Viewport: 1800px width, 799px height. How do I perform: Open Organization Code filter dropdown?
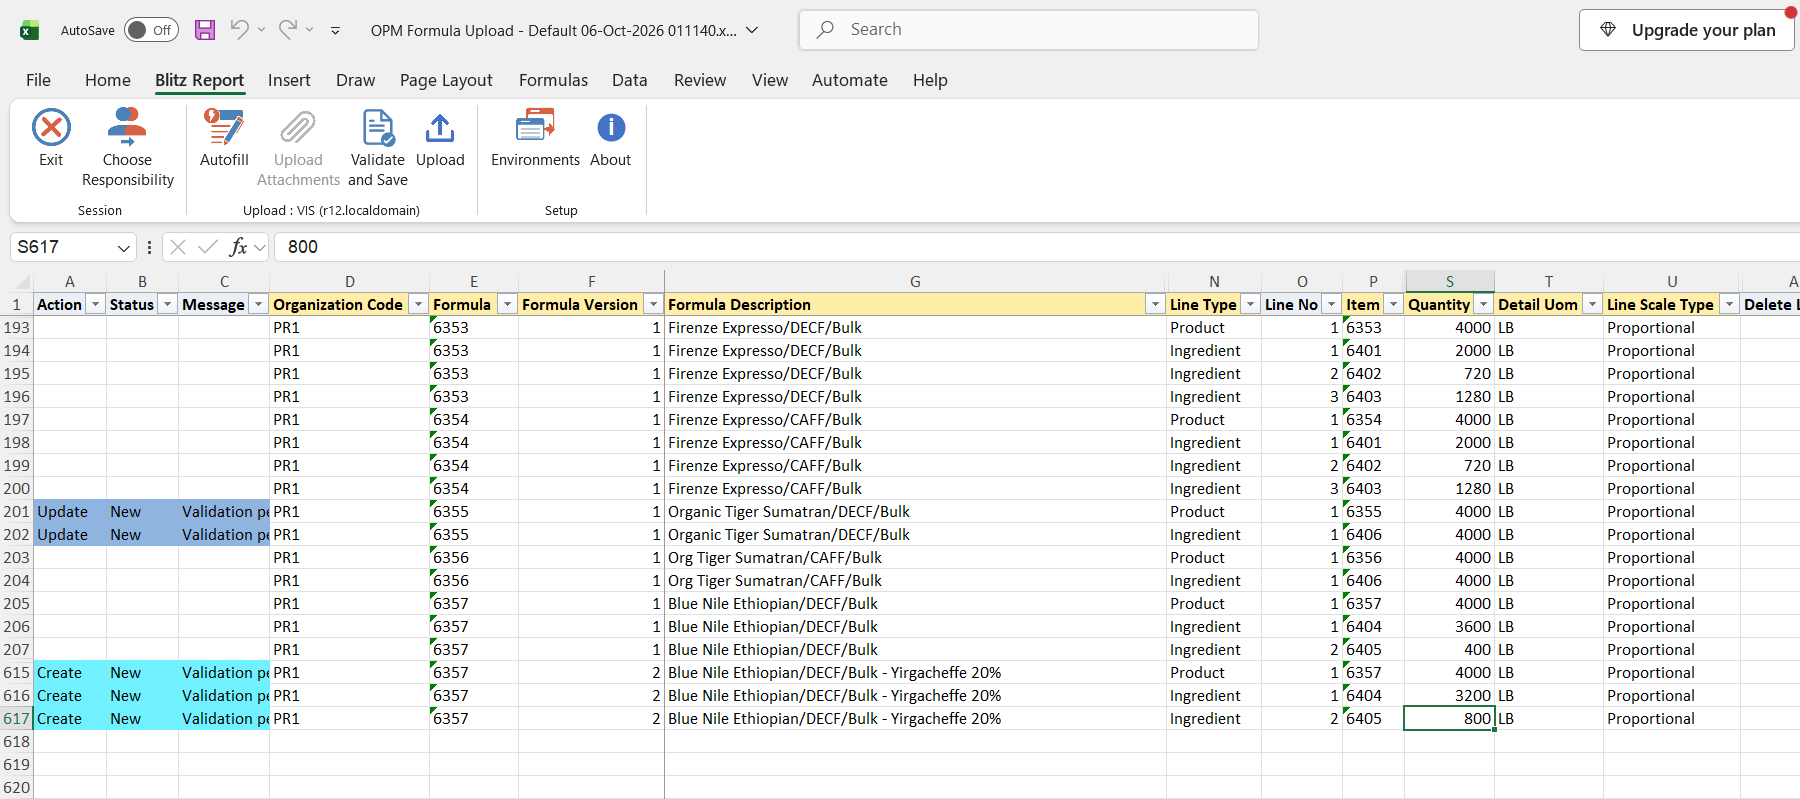(x=418, y=305)
